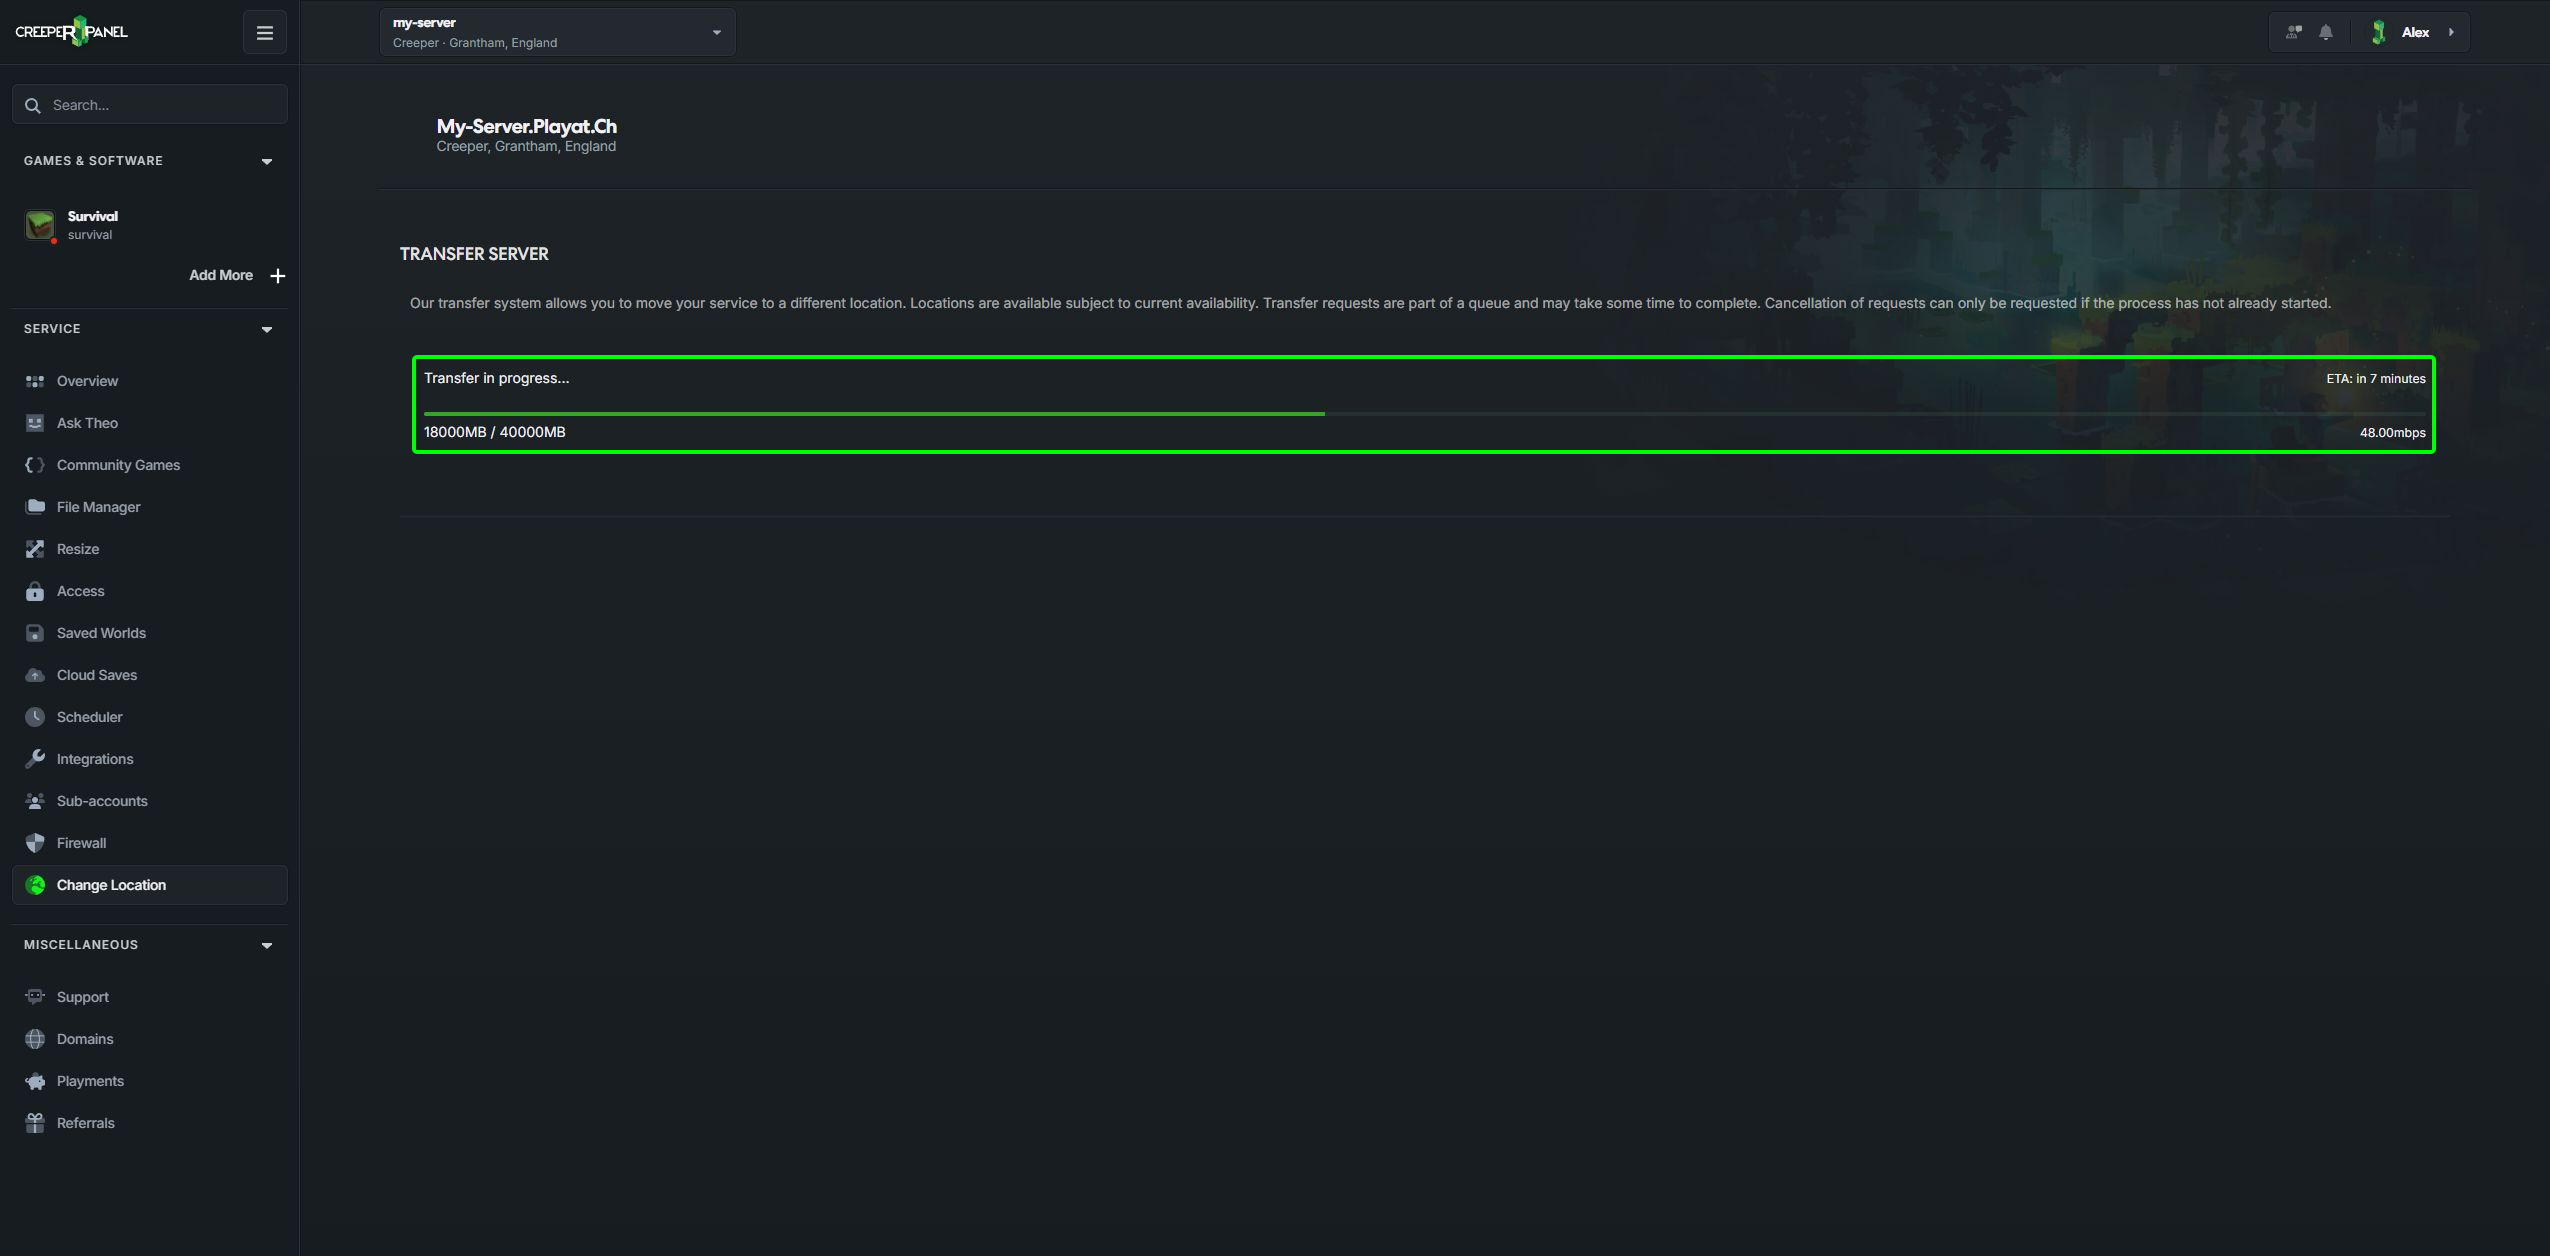The image size is (2550, 1256).
Task: Click the Scheduler clock icon
Action: click(x=35, y=717)
